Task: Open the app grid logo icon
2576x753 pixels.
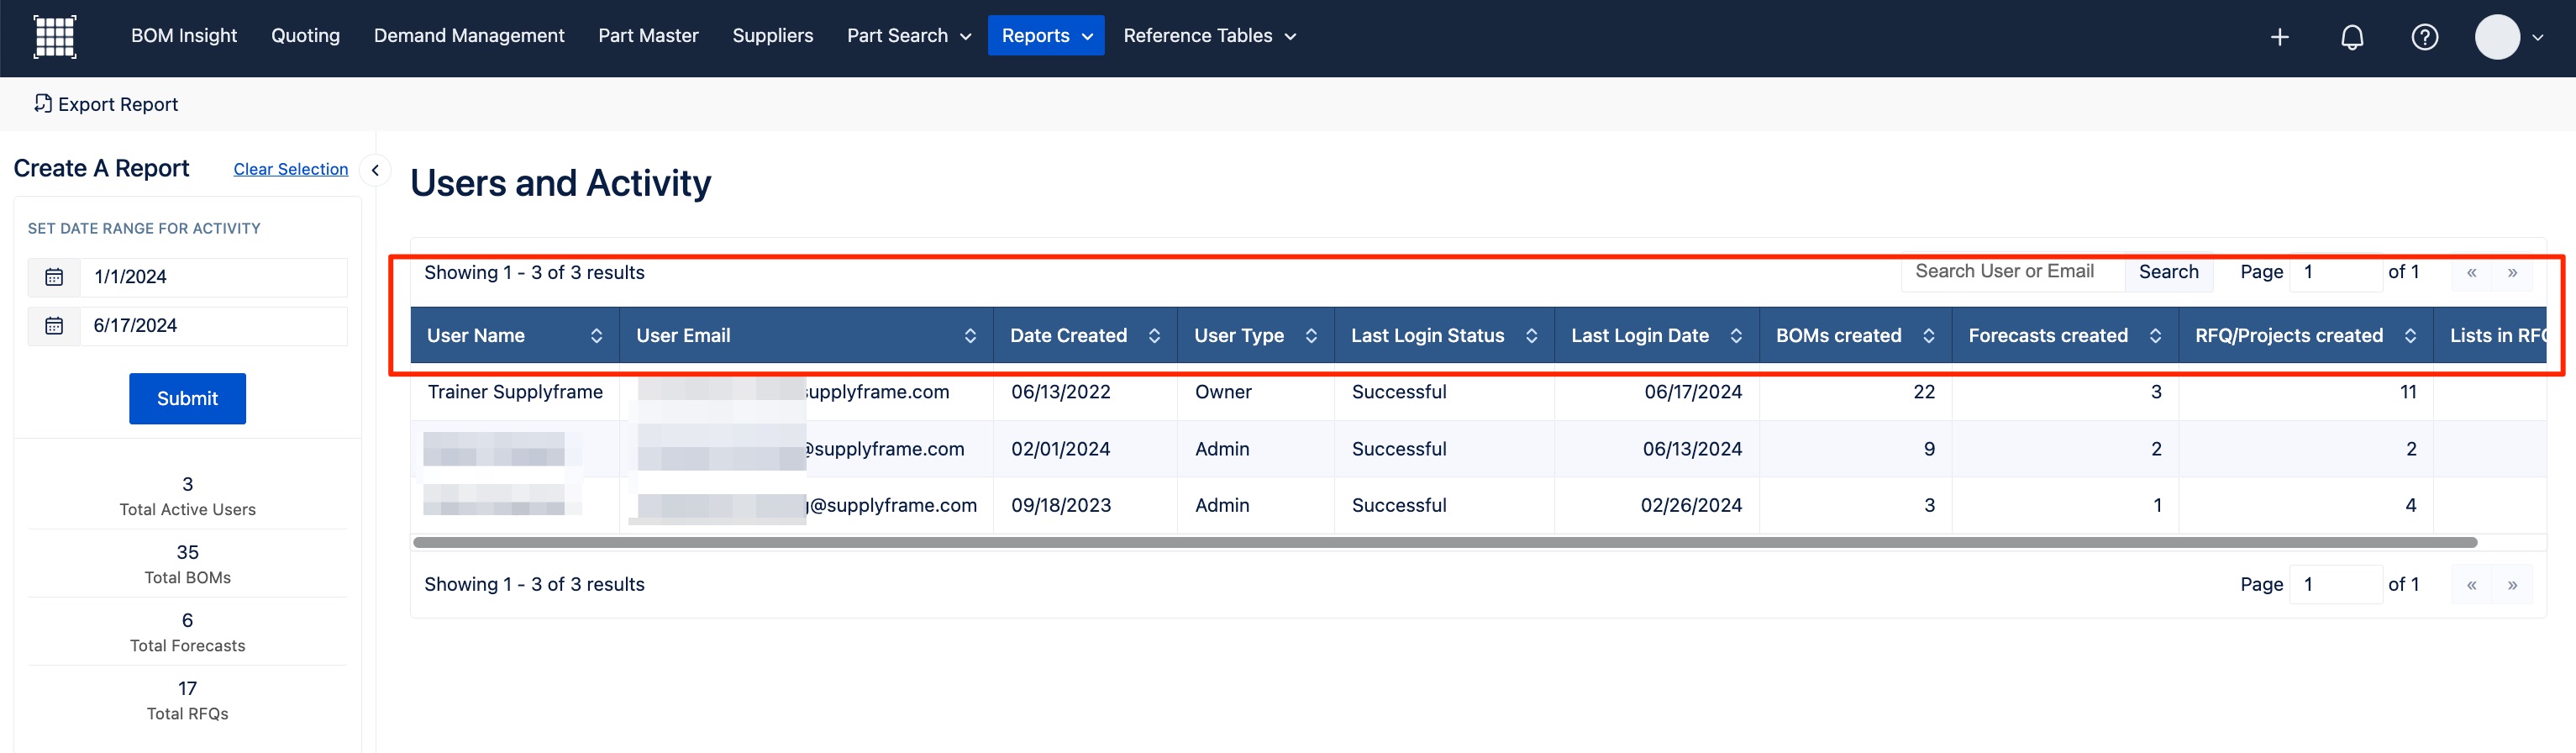Action: tap(55, 36)
